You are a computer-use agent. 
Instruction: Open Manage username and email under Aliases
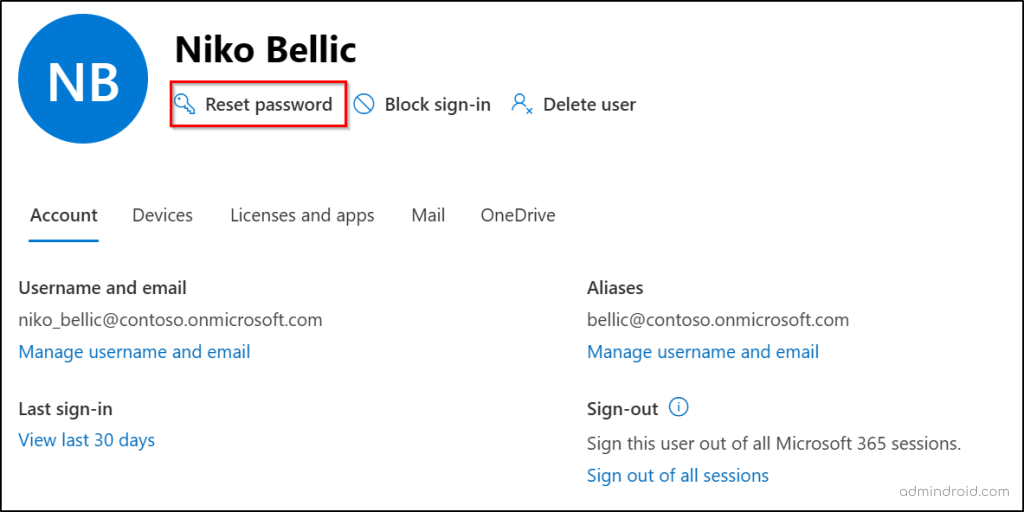703,352
